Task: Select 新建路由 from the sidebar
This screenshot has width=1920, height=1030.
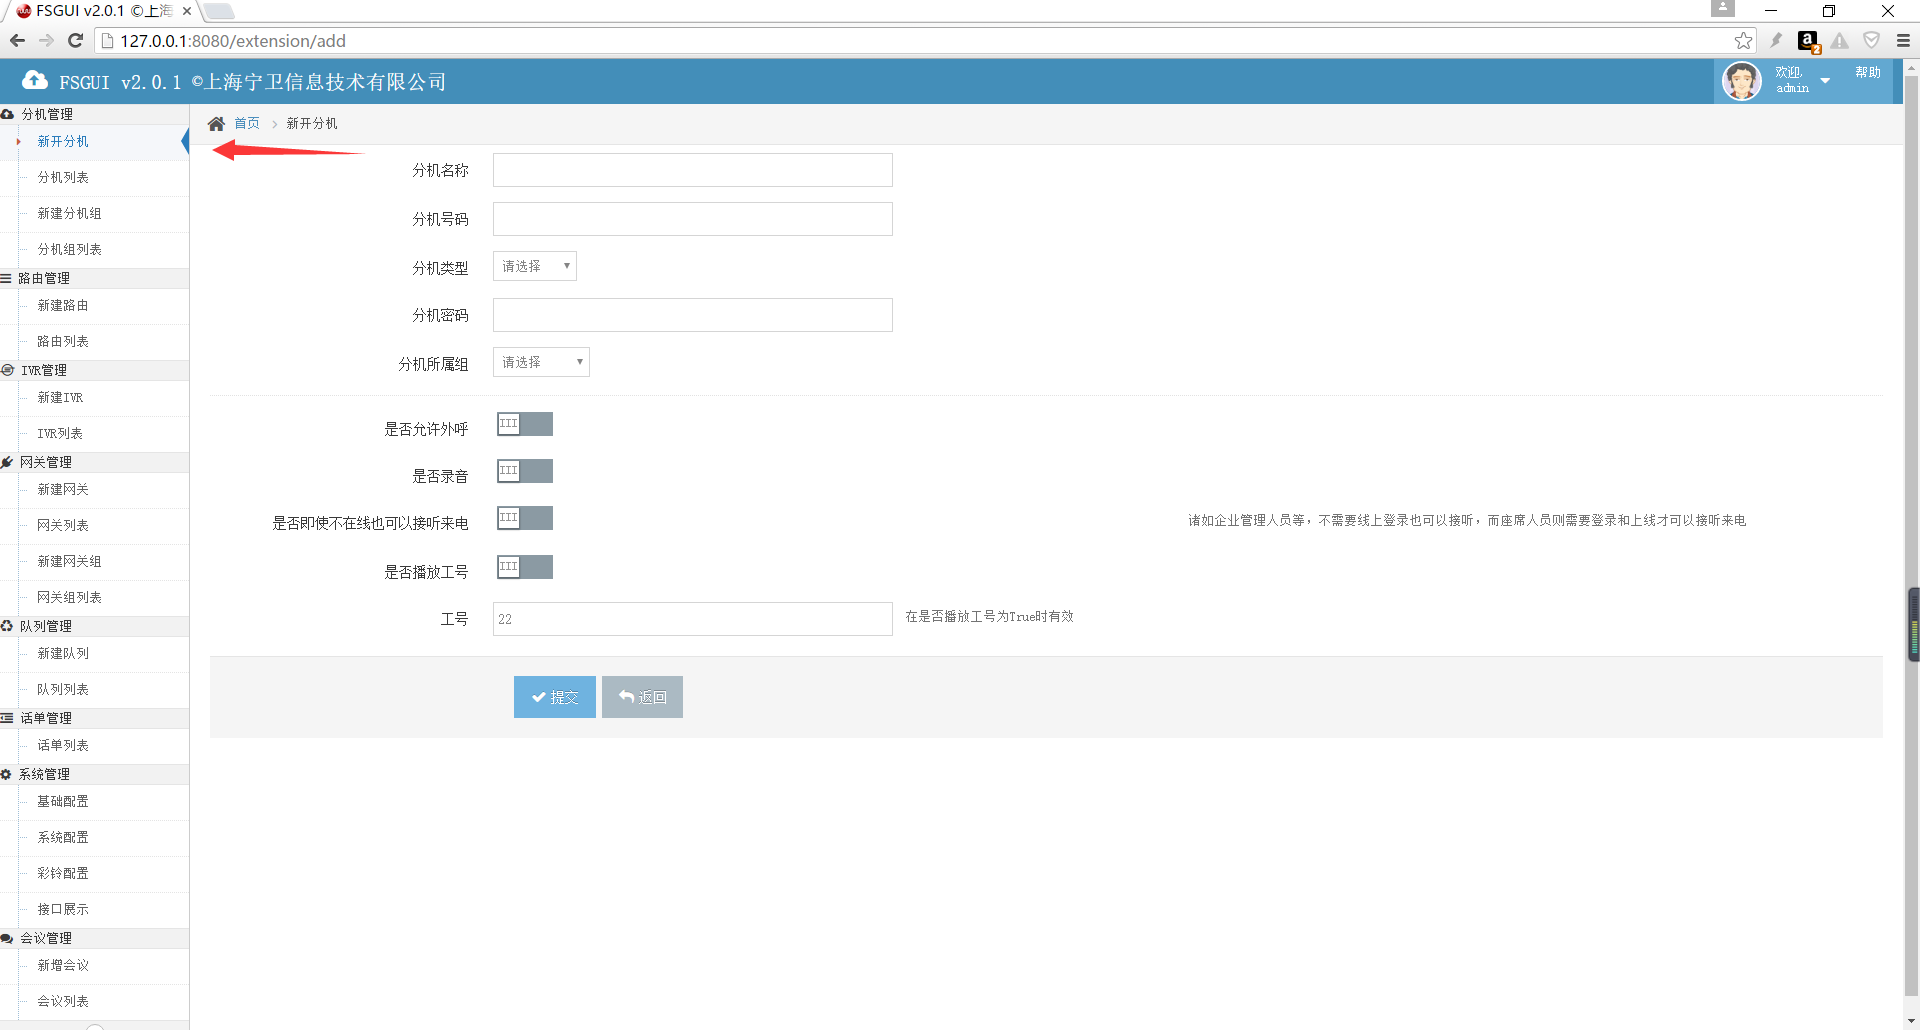Action: [63, 305]
